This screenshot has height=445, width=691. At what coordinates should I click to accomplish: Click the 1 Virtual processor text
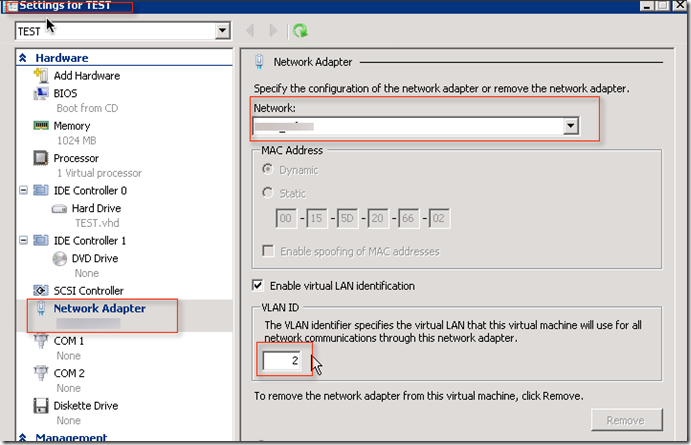[x=99, y=173]
